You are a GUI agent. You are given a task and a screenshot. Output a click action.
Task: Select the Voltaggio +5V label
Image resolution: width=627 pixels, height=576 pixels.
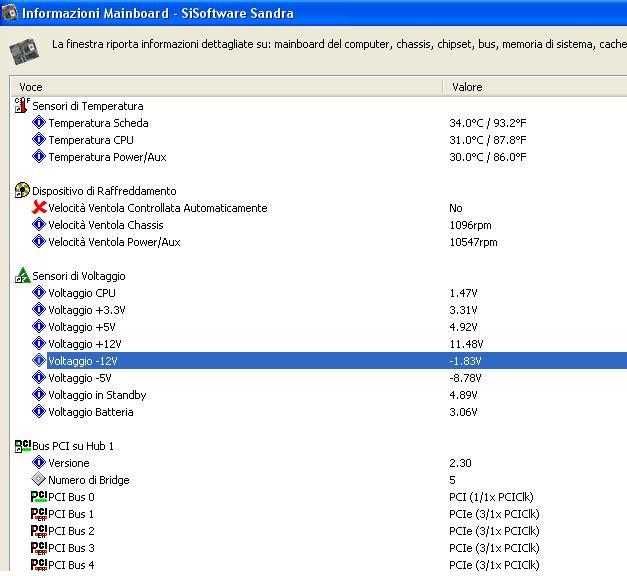82,327
